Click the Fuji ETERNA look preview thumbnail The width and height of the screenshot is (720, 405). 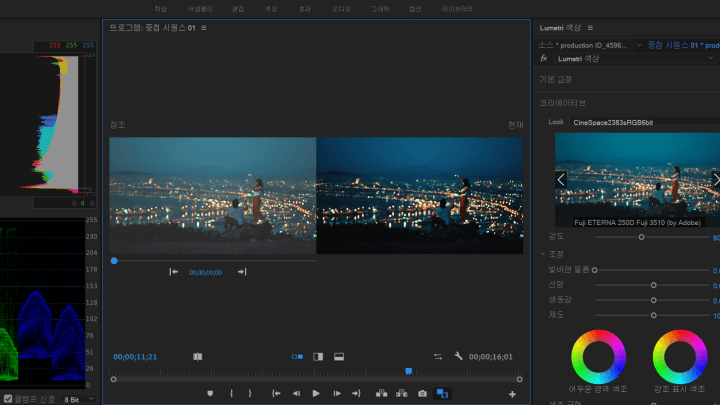click(x=637, y=180)
